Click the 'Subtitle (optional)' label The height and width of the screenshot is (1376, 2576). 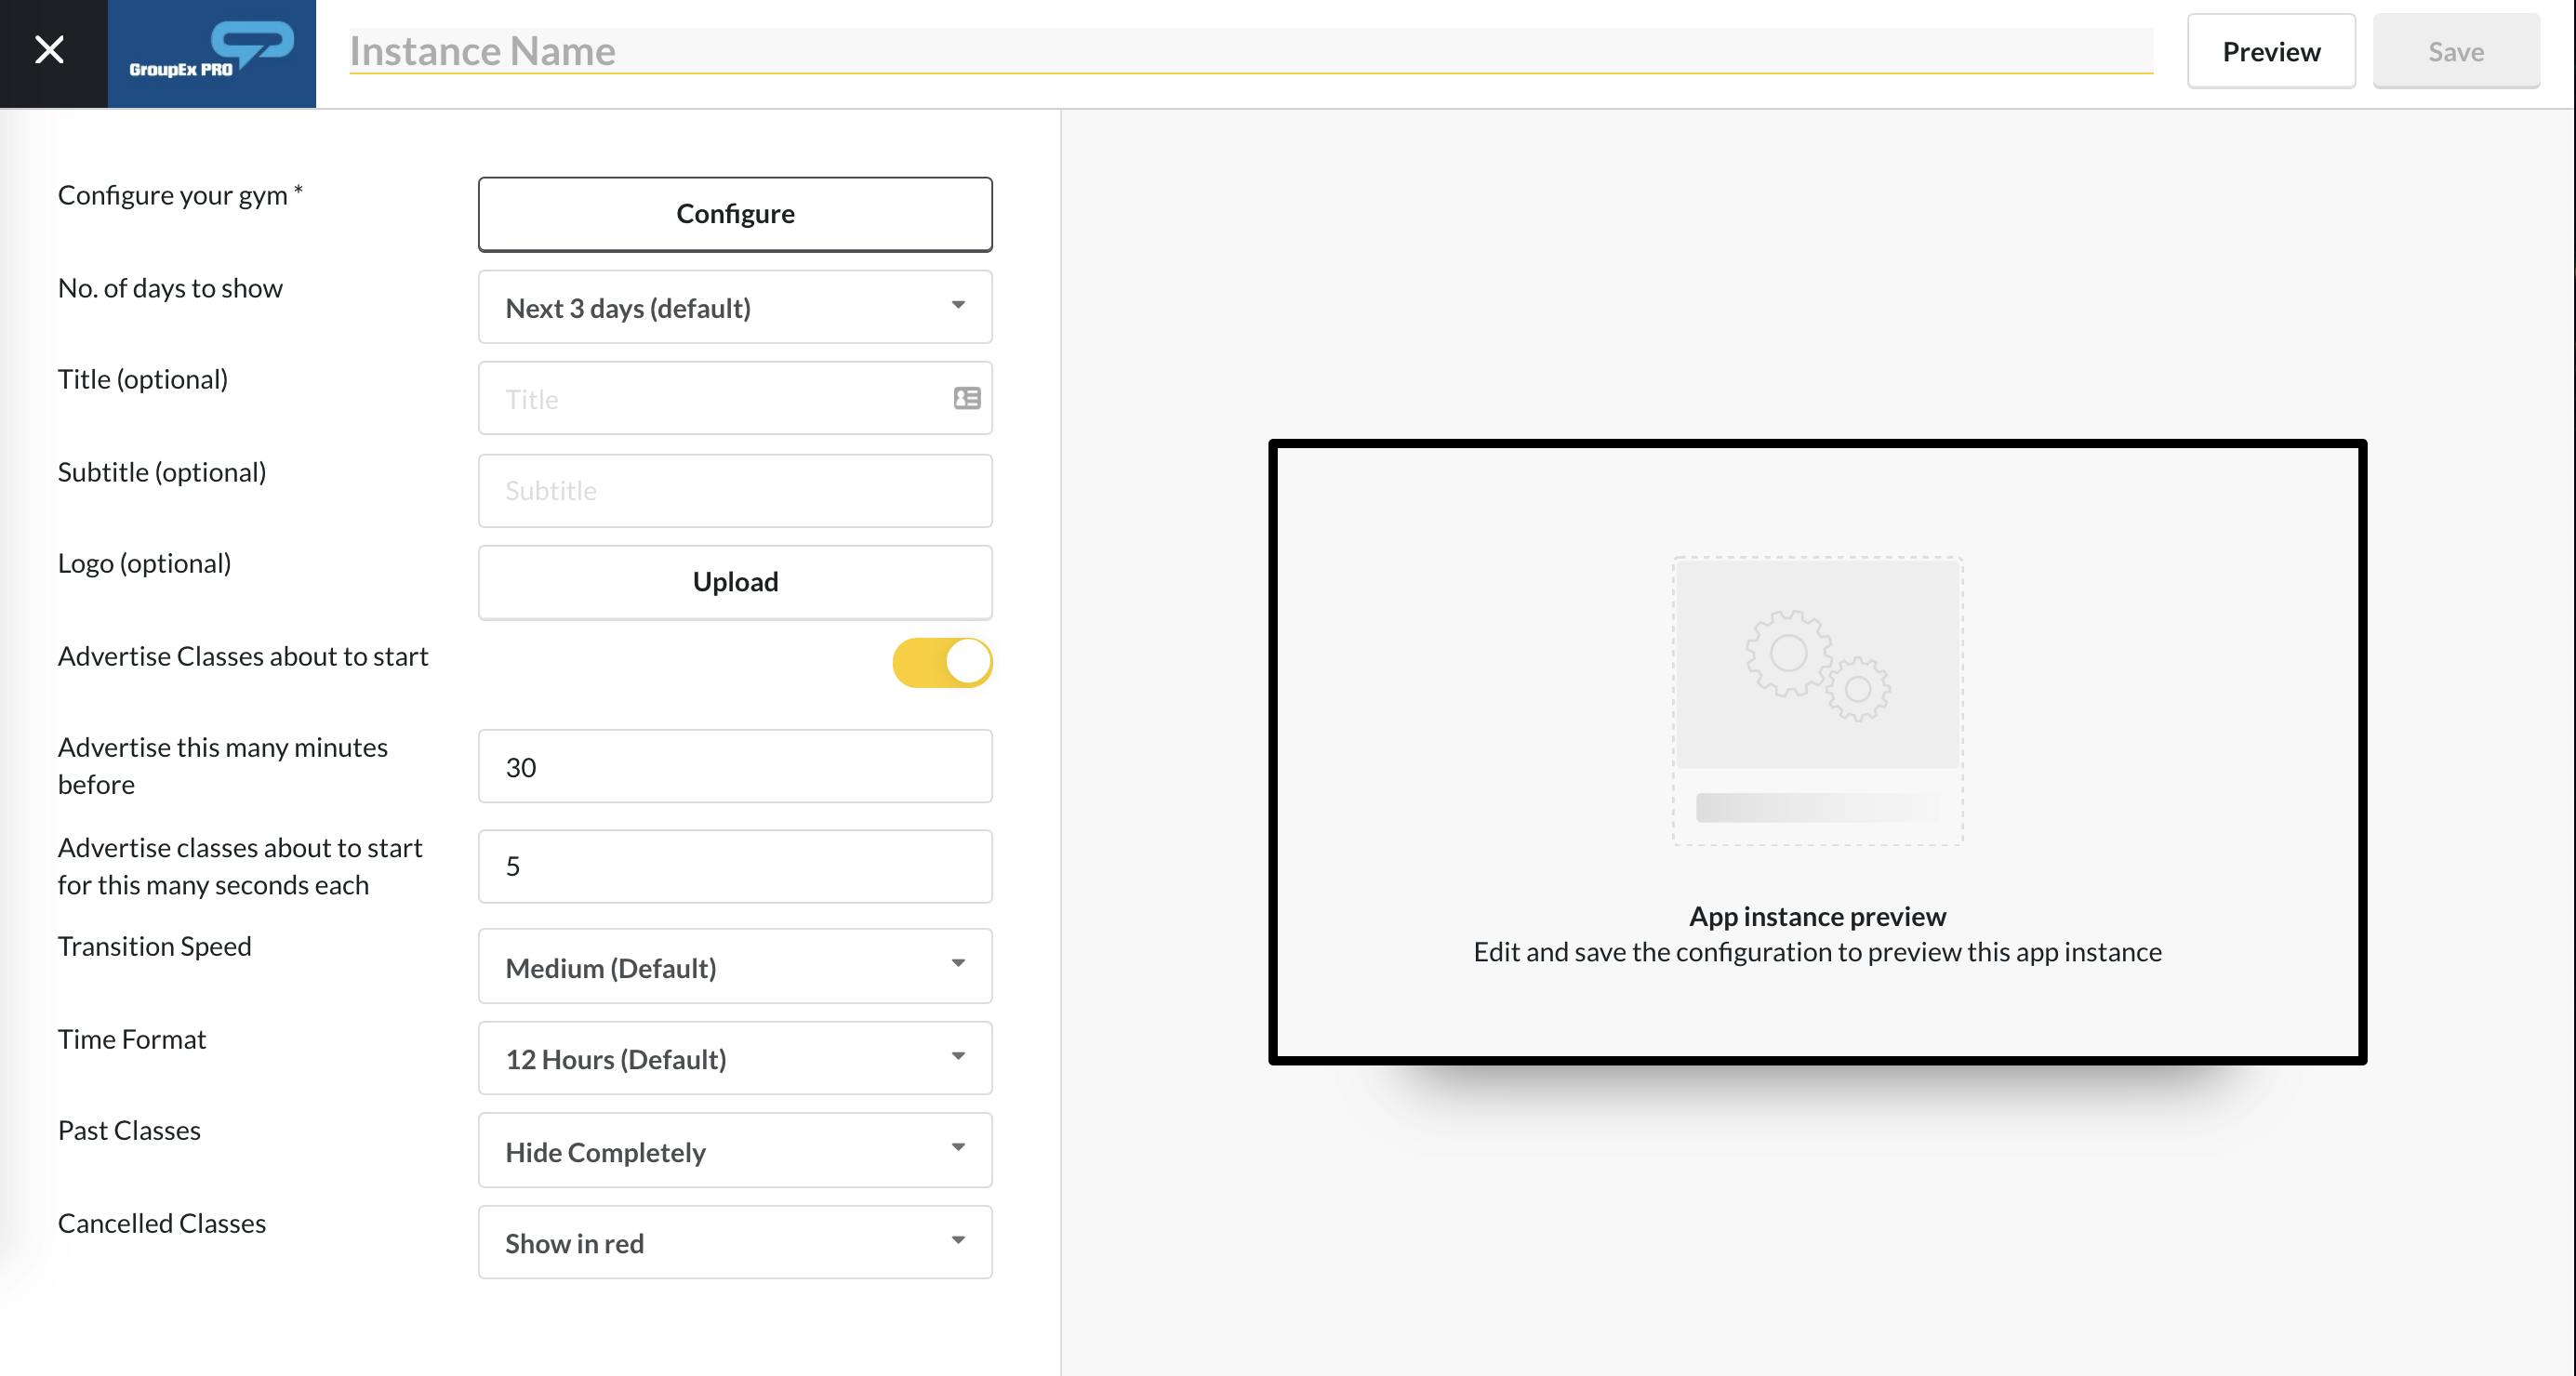[x=162, y=472]
